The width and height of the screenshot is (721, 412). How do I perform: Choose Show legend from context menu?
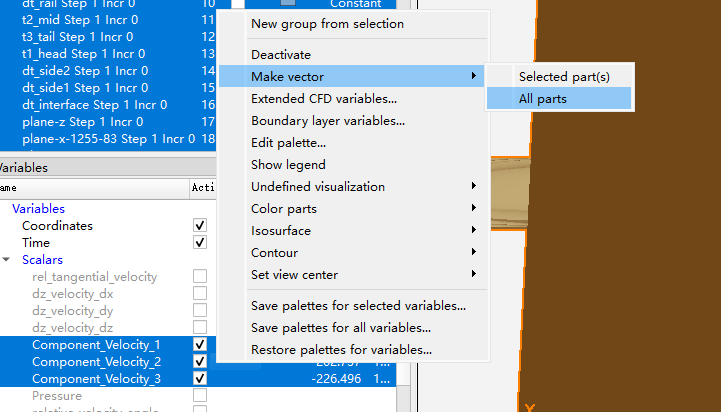[288, 165]
